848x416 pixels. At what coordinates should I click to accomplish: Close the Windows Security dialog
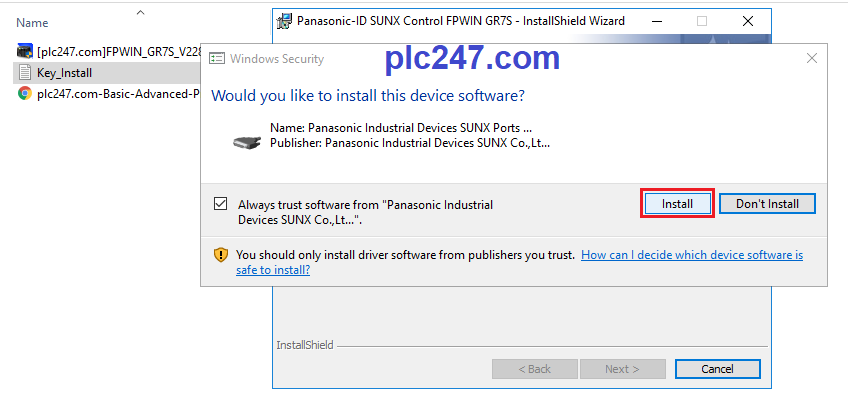point(811,58)
